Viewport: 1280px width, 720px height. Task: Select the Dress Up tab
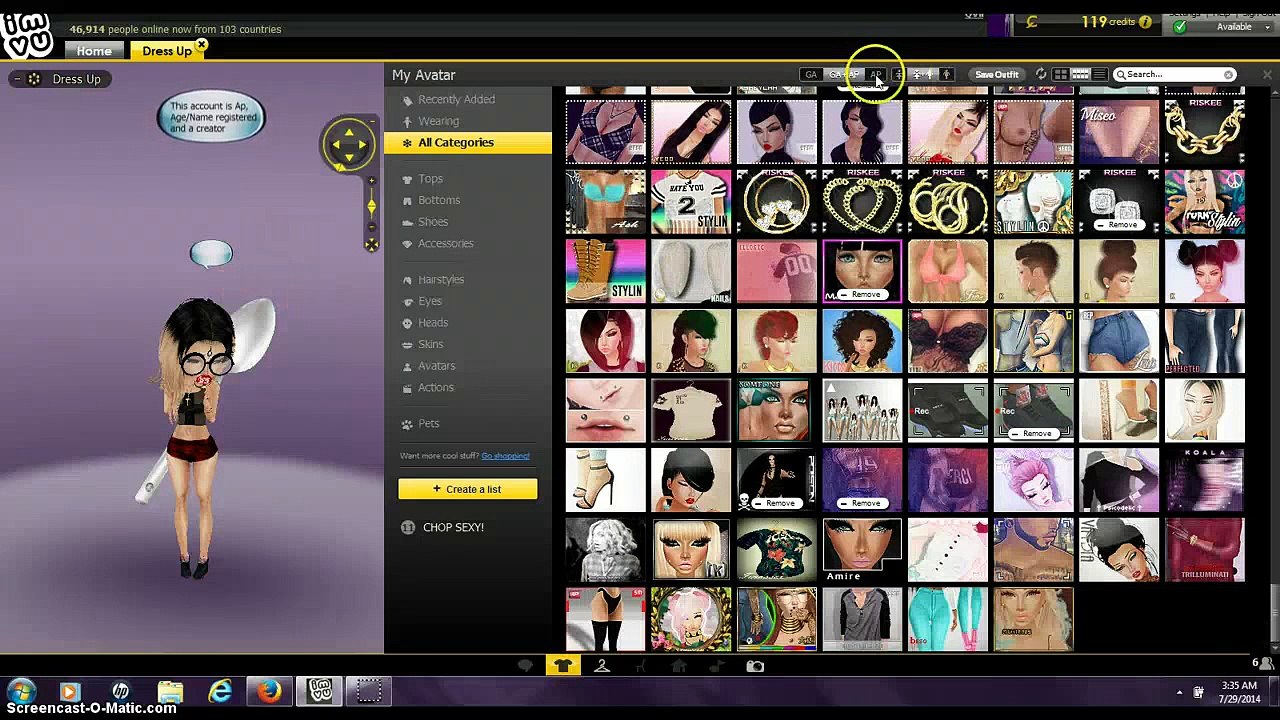coord(166,51)
